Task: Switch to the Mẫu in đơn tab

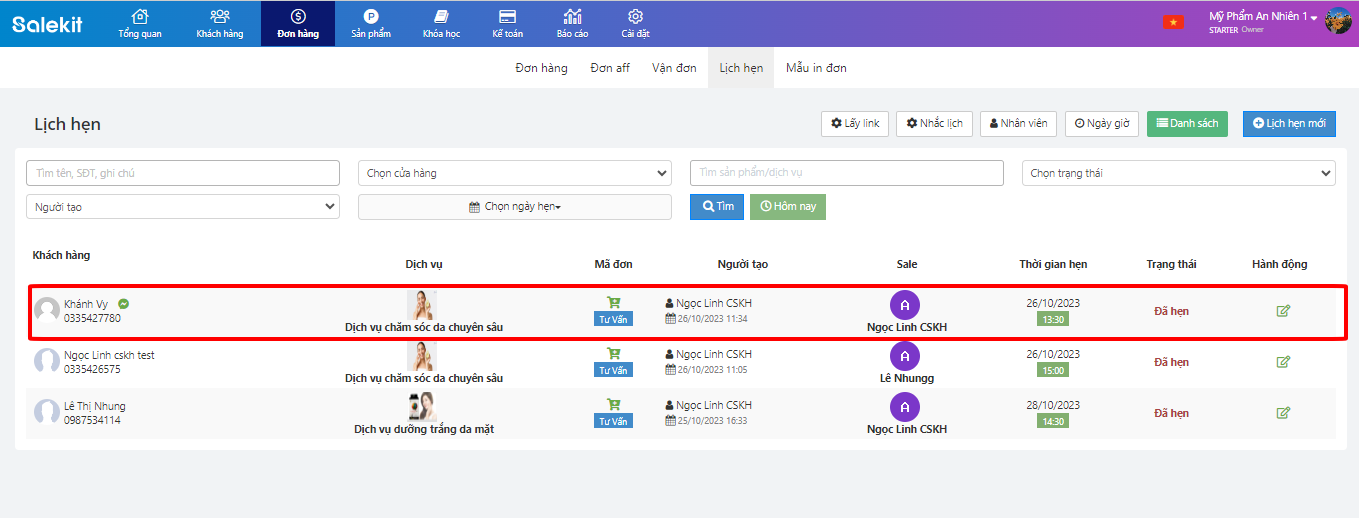Action: (816, 68)
